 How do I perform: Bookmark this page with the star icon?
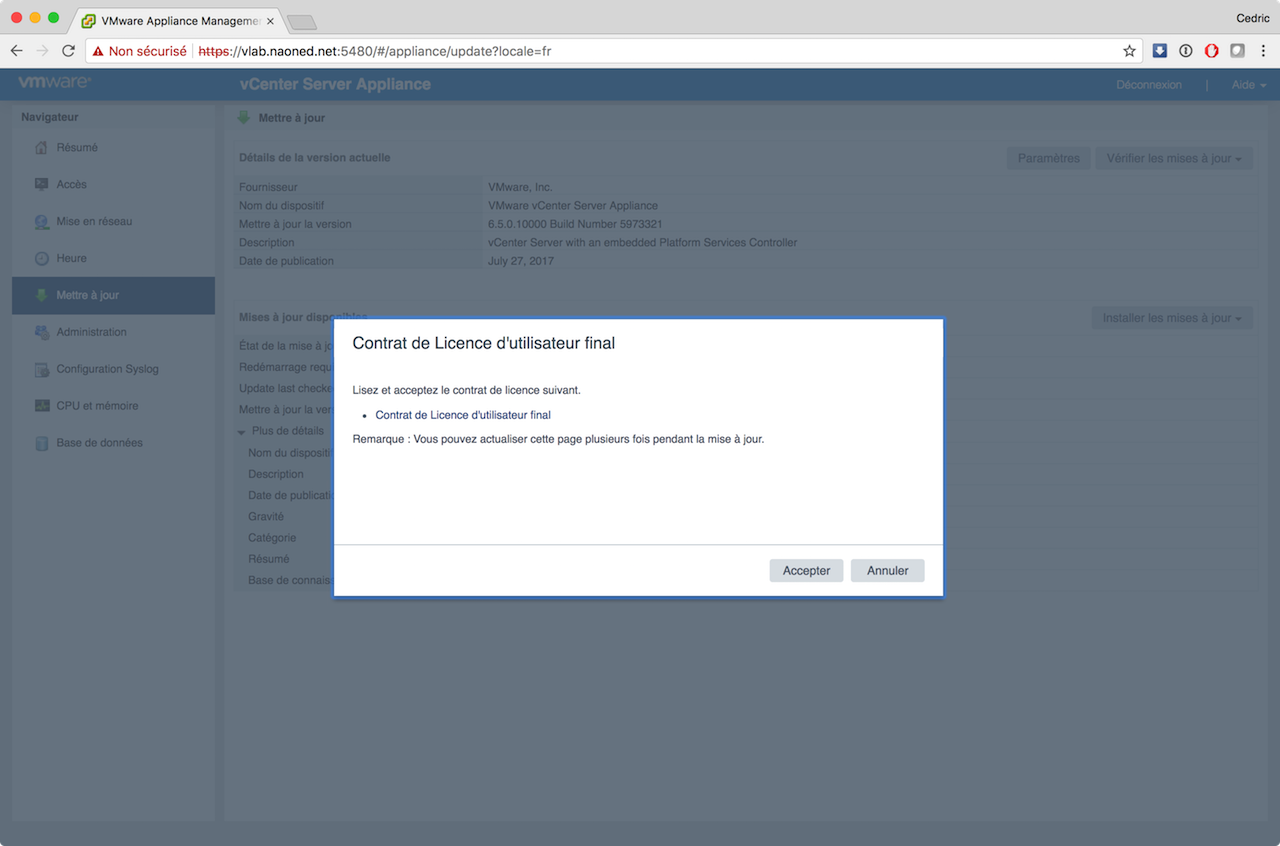tap(1129, 51)
